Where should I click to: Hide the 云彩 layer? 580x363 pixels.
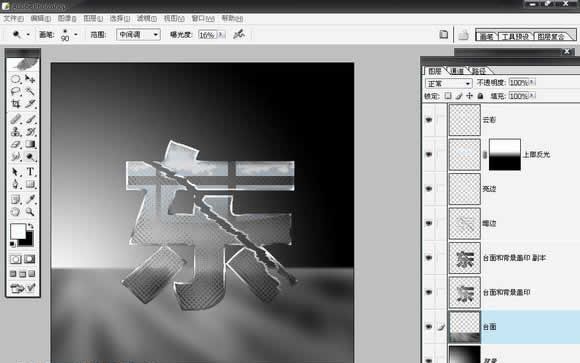point(429,120)
